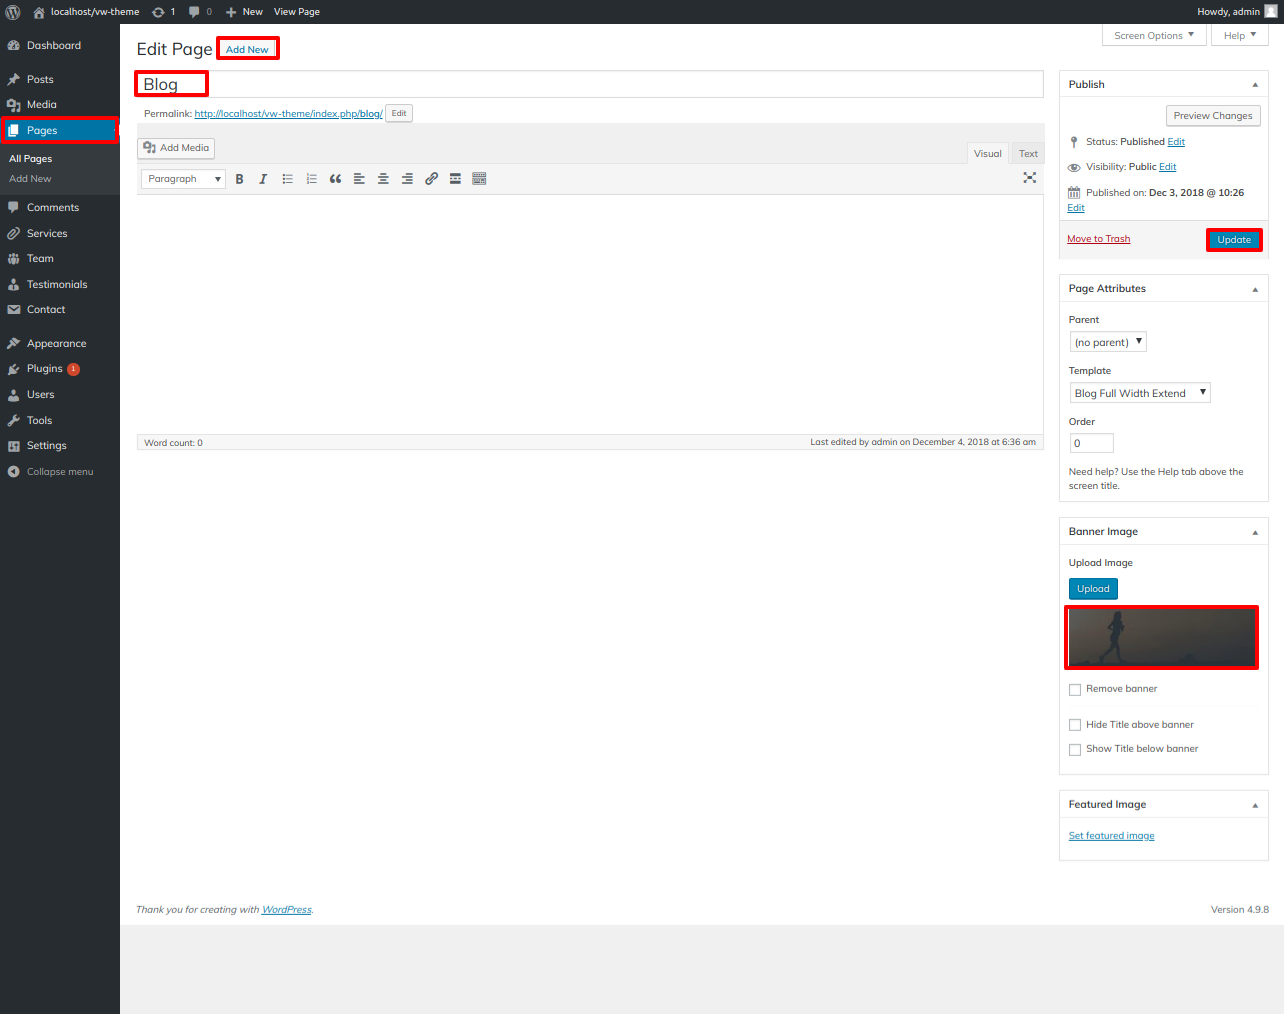Click the Update button
Image resolution: width=1284 pixels, height=1014 pixels.
click(x=1234, y=240)
